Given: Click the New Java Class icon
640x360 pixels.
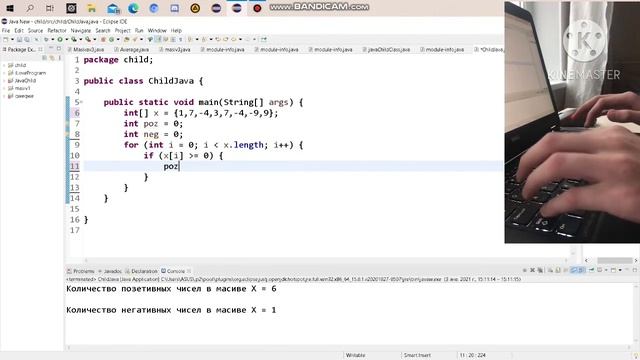Looking at the screenshot, I should 111,40.
